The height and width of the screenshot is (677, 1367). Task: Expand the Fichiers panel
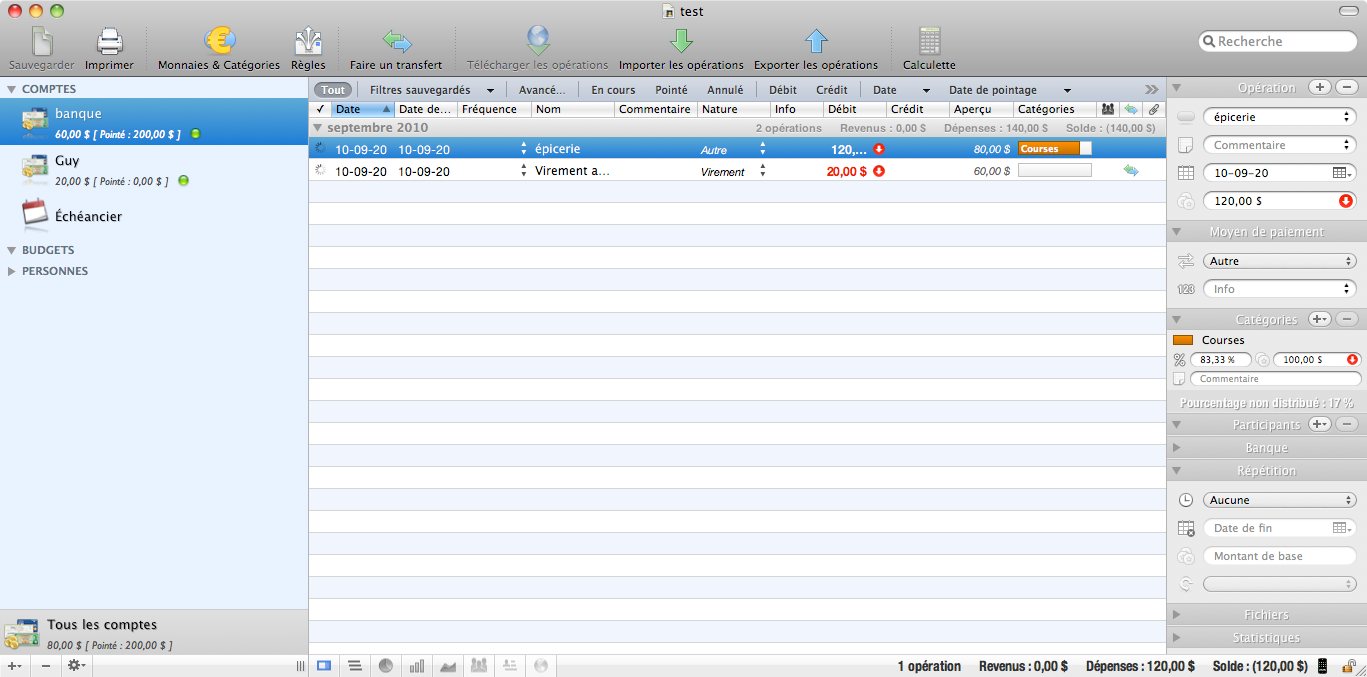pyautogui.click(x=1177, y=615)
